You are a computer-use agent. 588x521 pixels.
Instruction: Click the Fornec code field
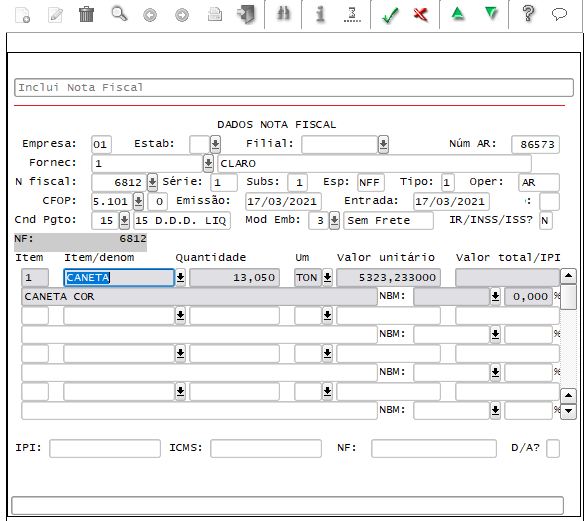click(x=147, y=164)
